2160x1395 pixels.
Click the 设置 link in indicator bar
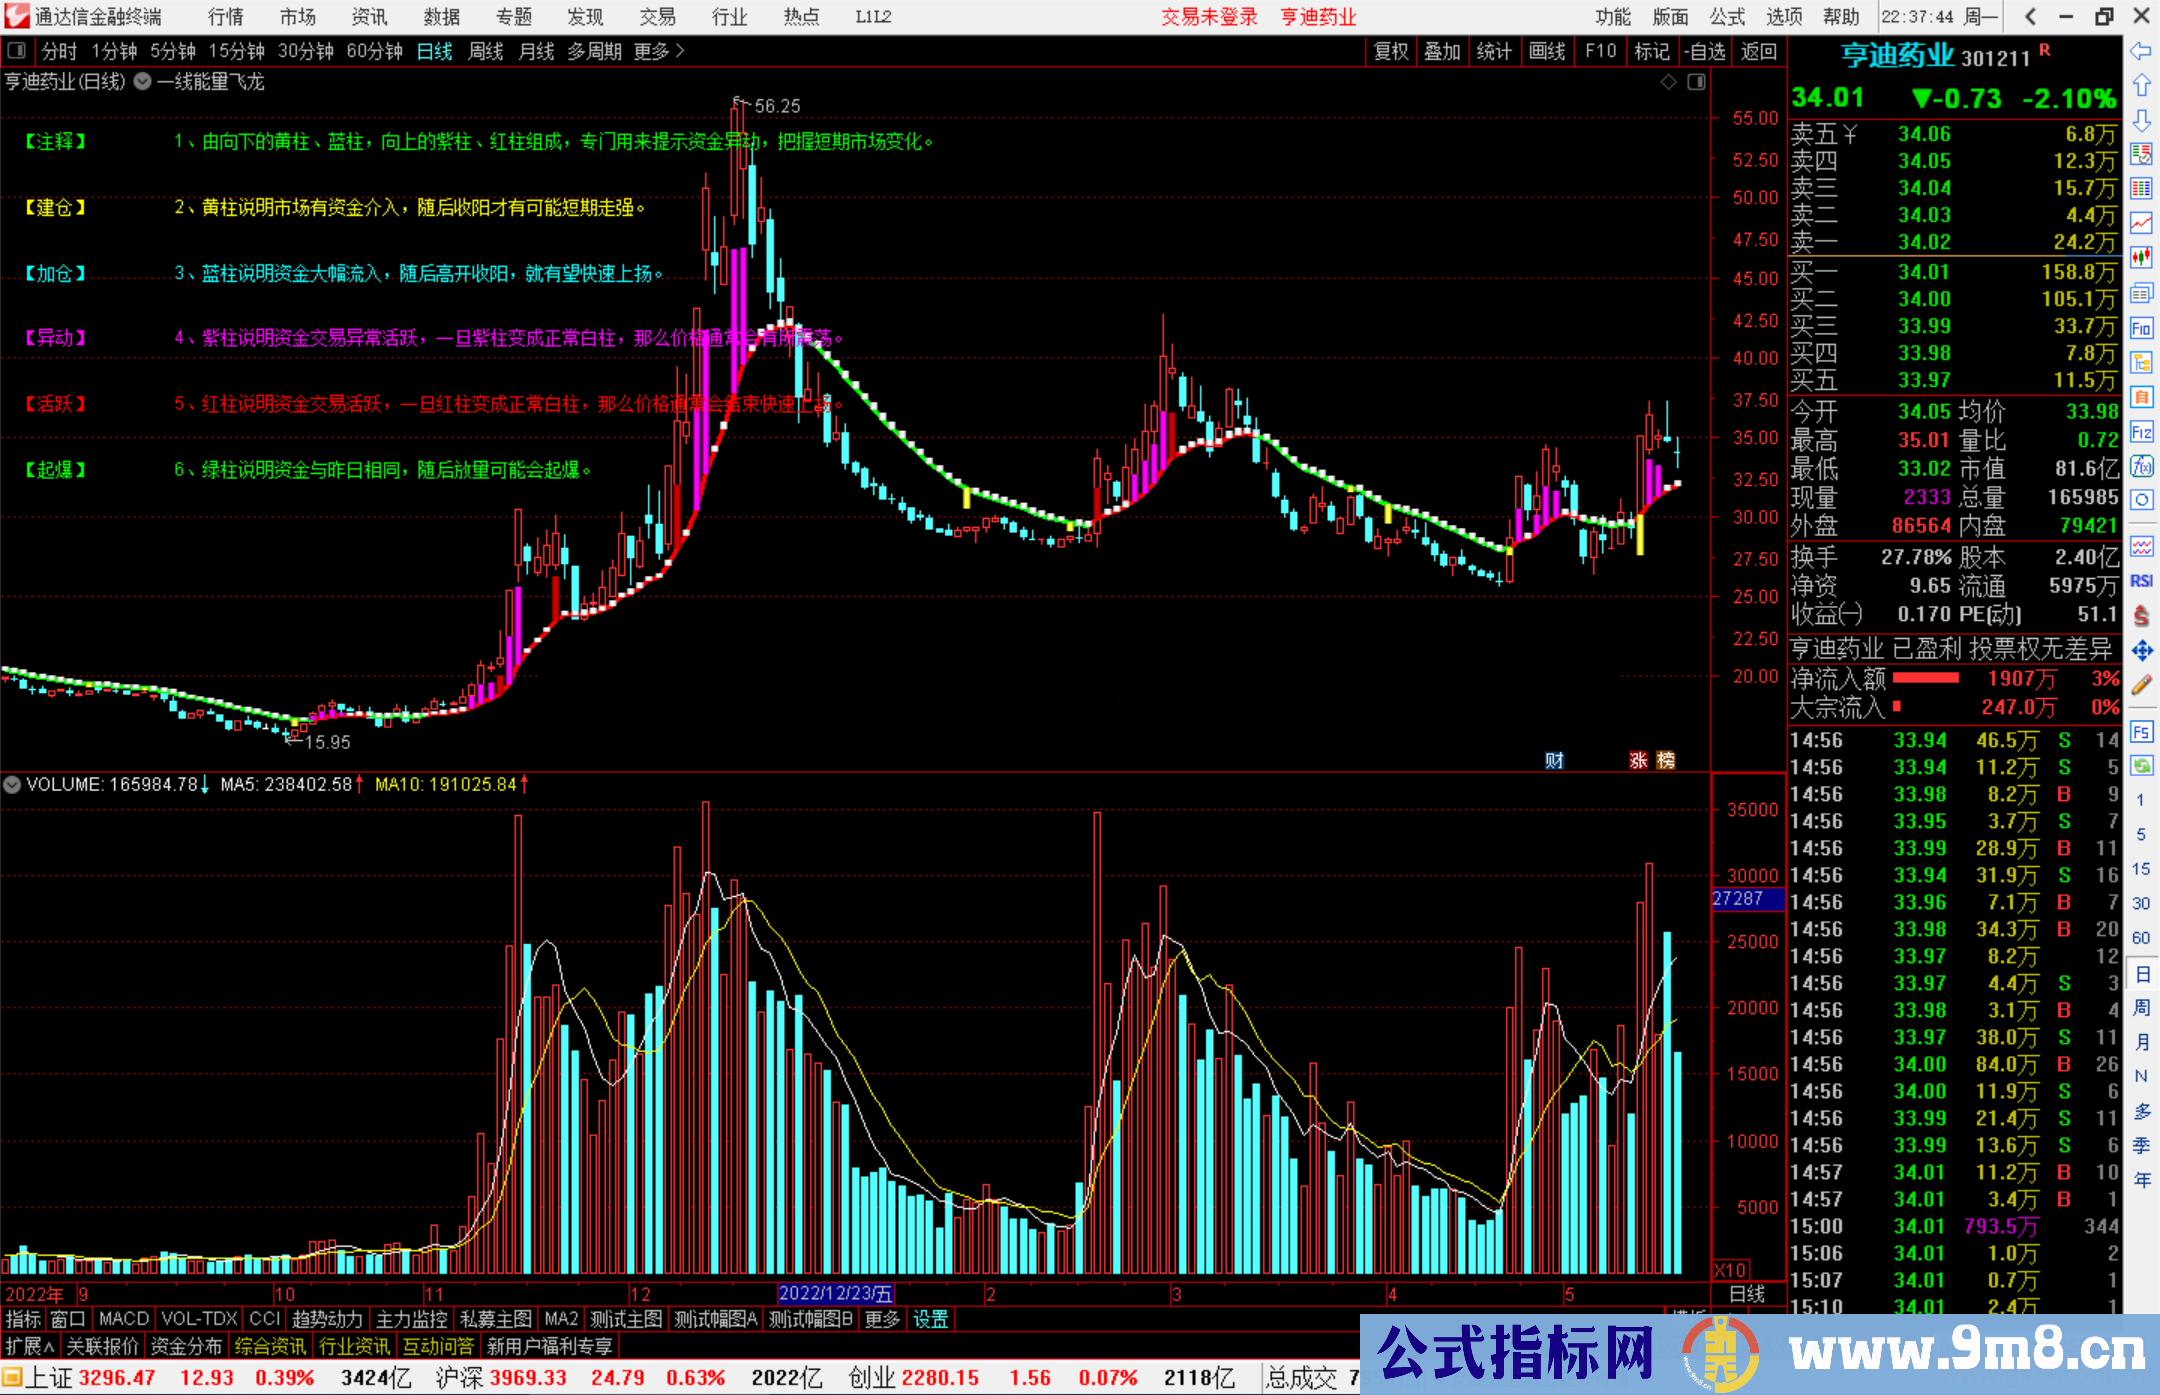pyautogui.click(x=930, y=1319)
